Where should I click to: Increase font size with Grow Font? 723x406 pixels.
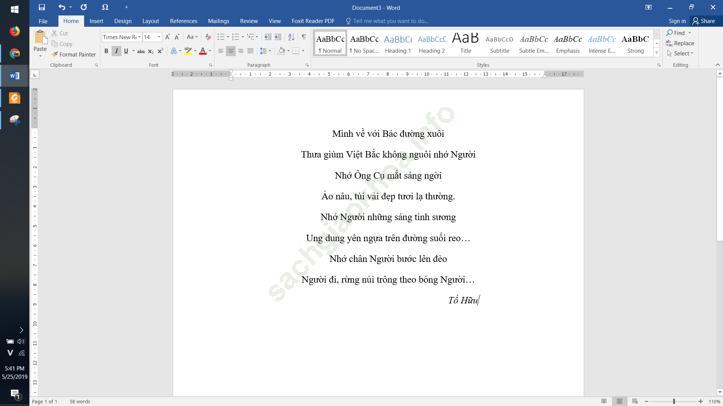click(x=168, y=37)
